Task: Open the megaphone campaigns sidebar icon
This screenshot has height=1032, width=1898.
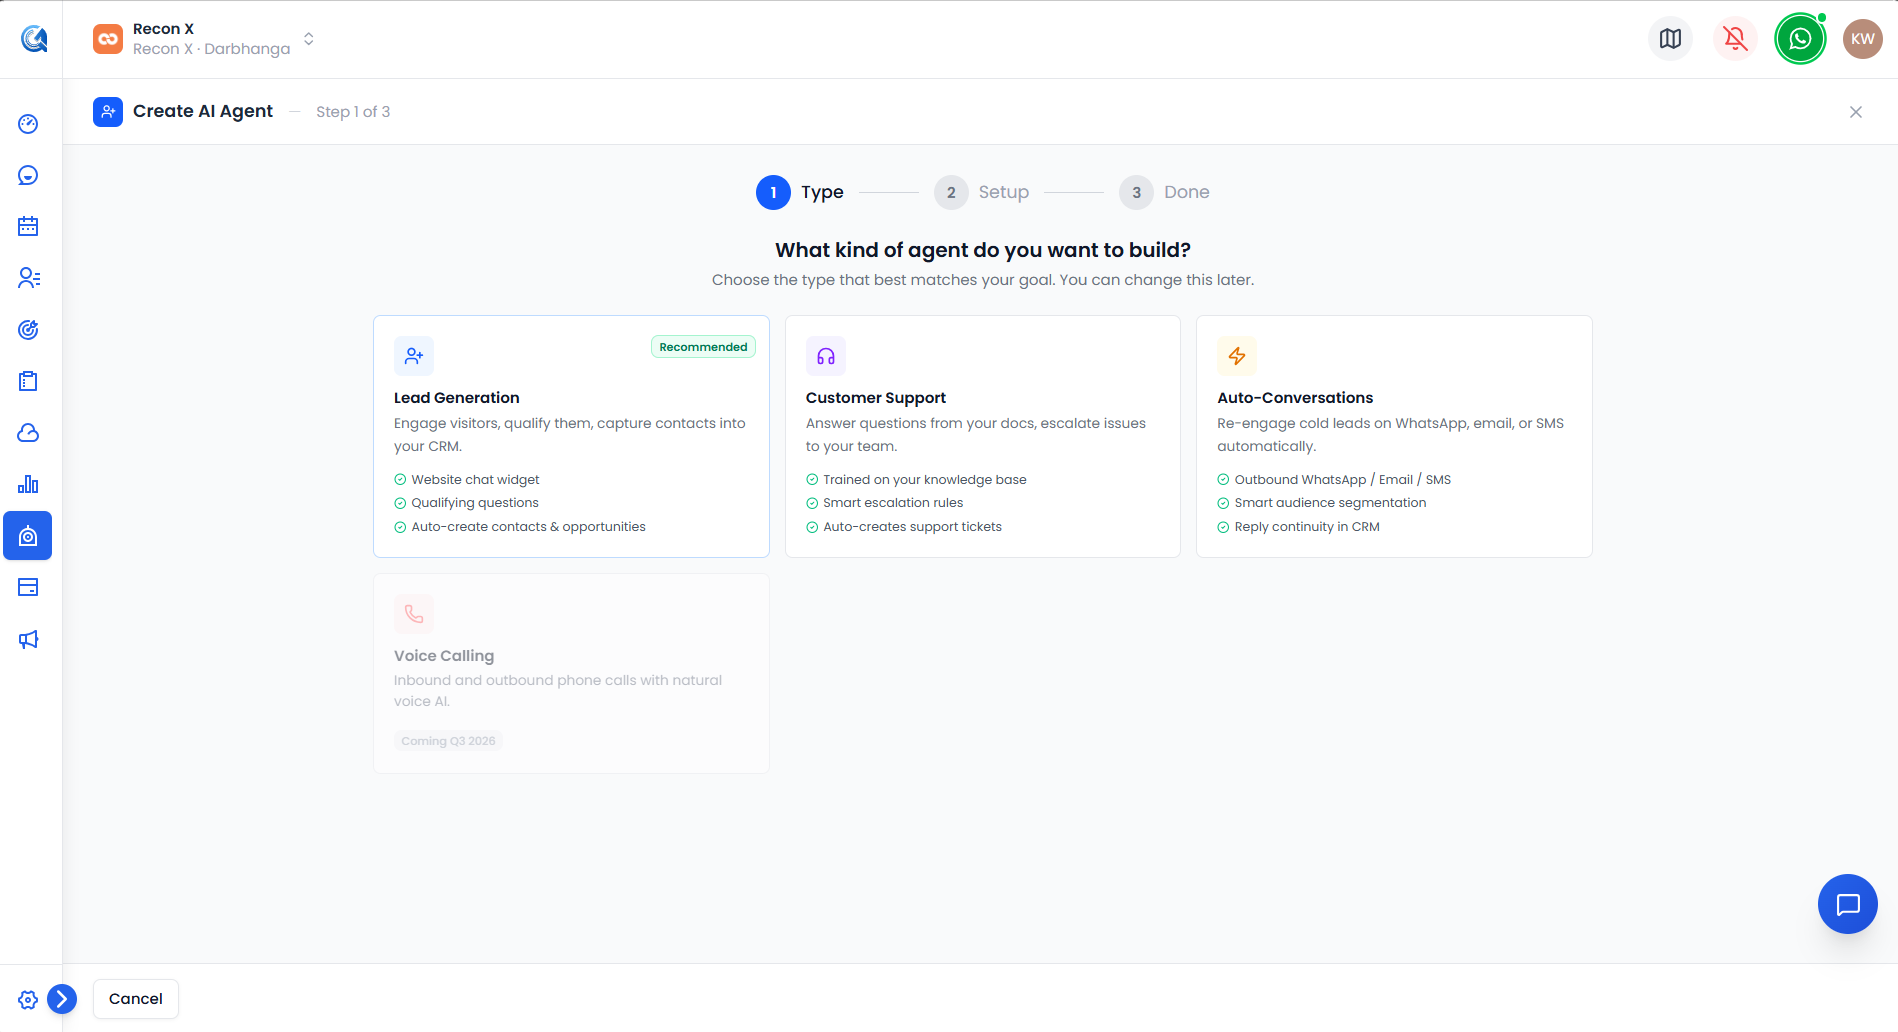Action: (x=28, y=639)
